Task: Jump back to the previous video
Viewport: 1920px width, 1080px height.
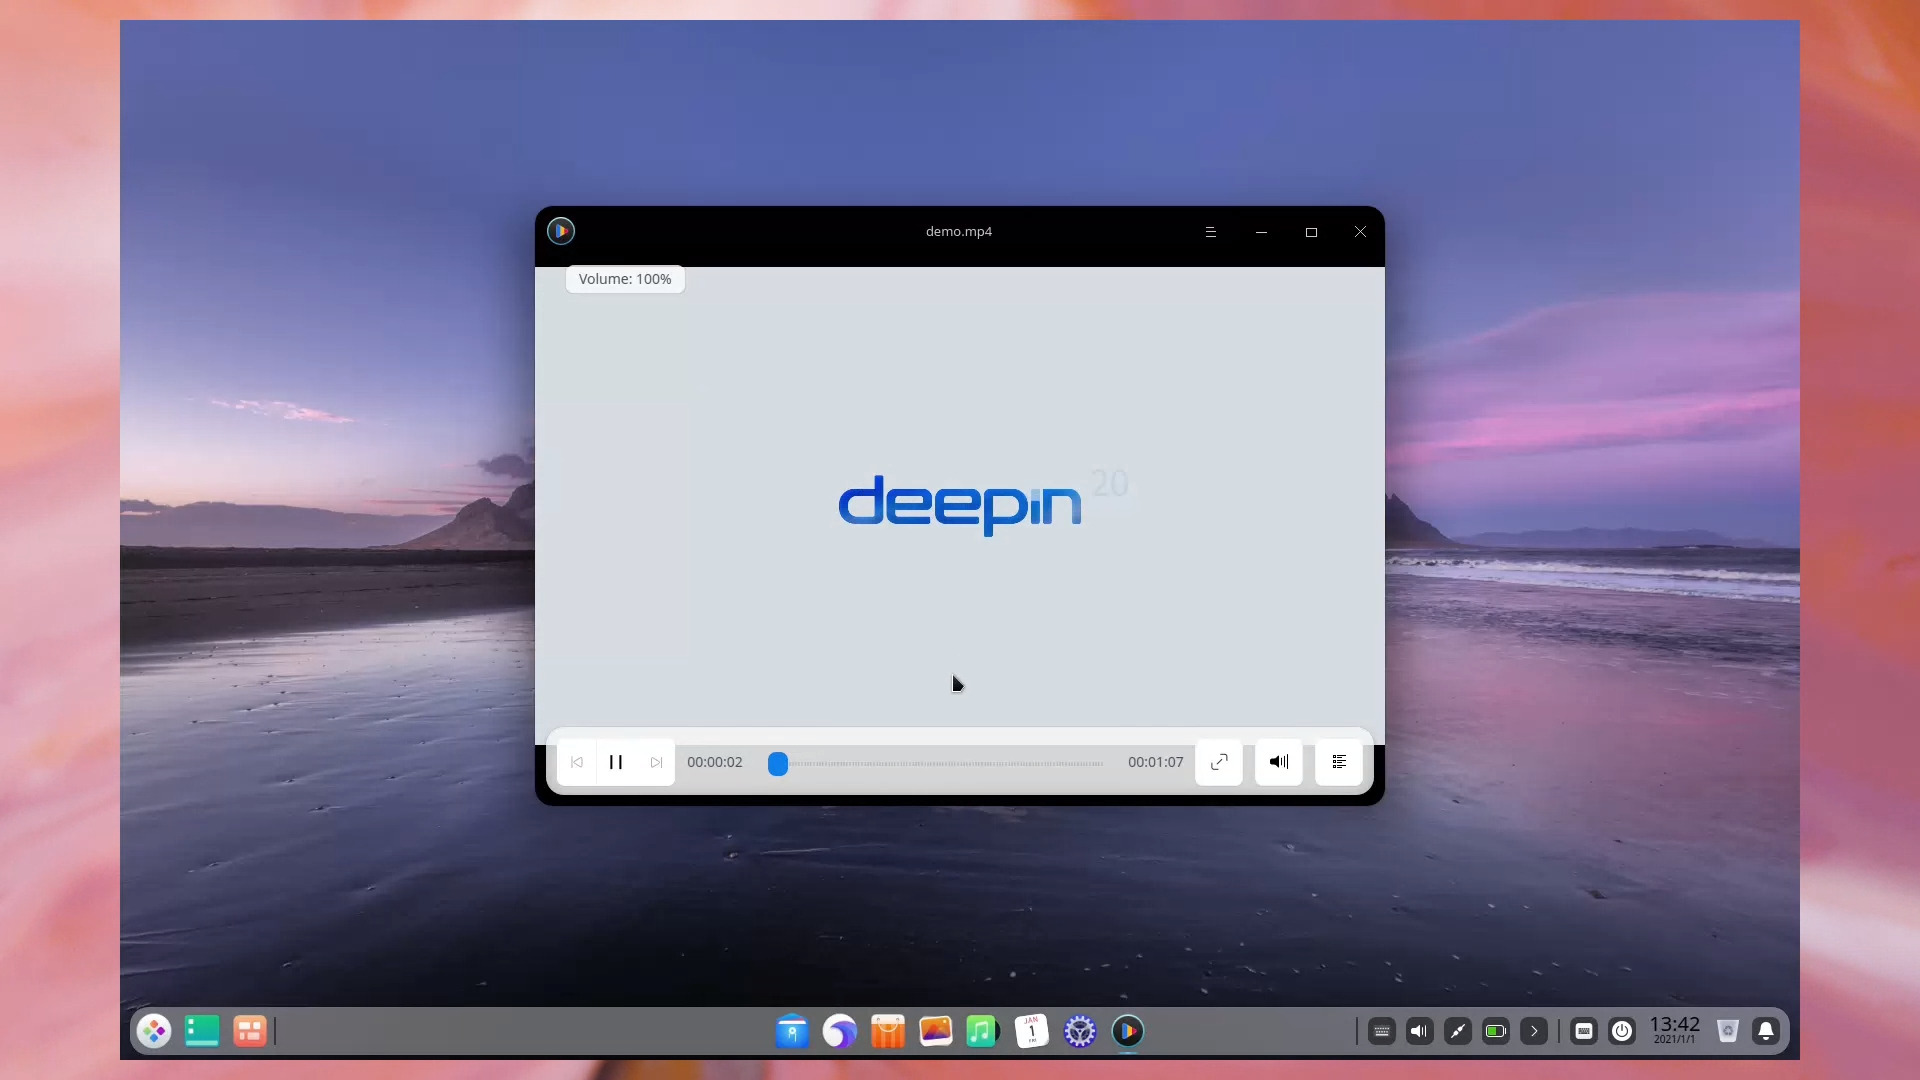Action: 577,762
